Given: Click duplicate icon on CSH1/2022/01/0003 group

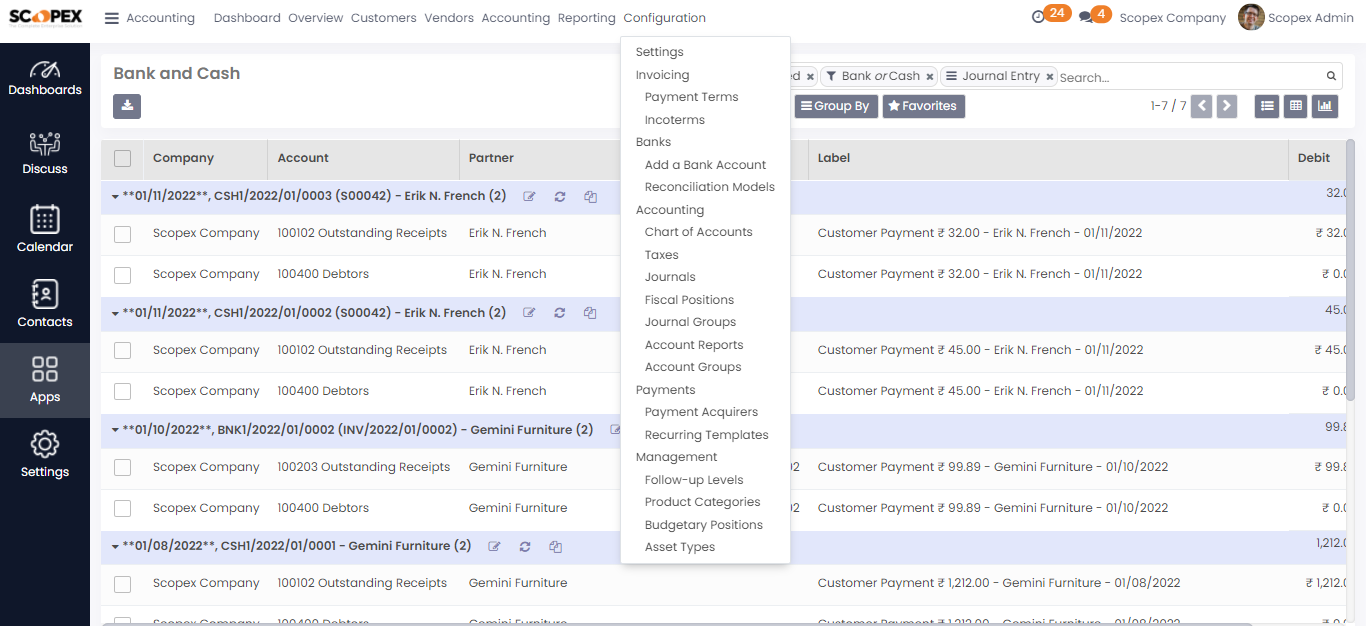Looking at the screenshot, I should coord(590,197).
